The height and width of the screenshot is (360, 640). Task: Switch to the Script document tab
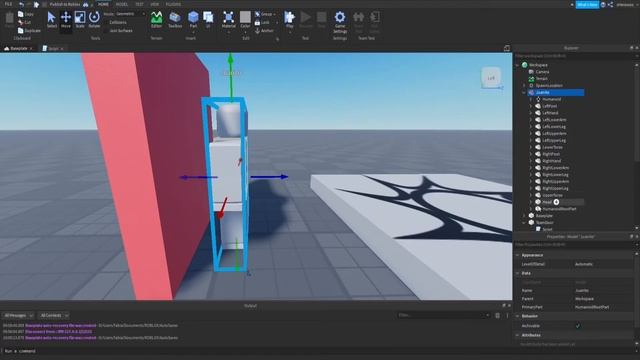click(x=53, y=48)
